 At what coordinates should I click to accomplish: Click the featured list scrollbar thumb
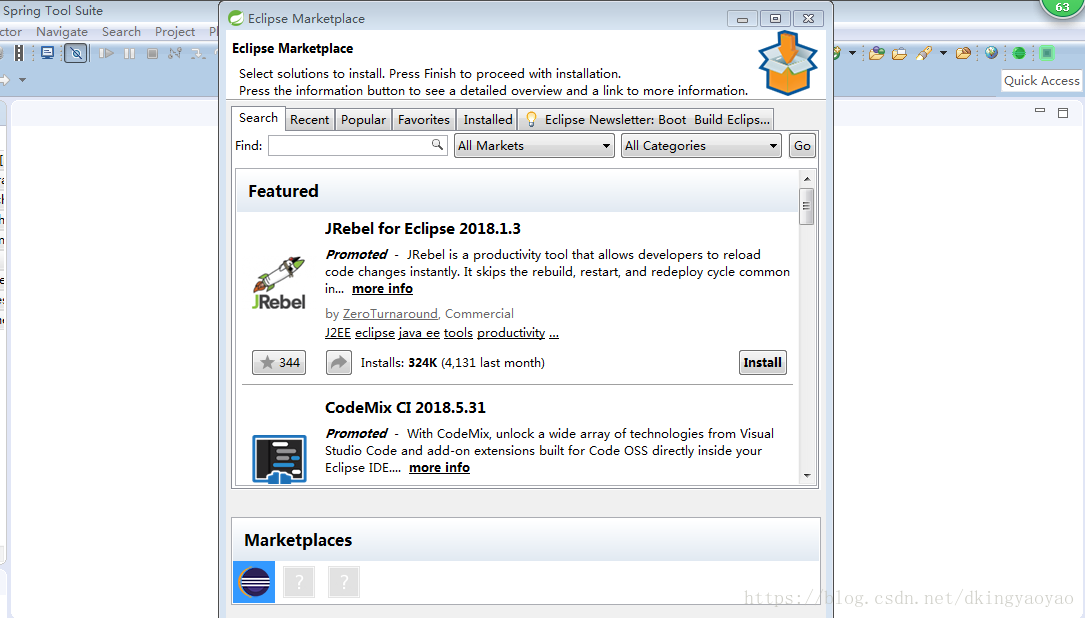point(806,206)
